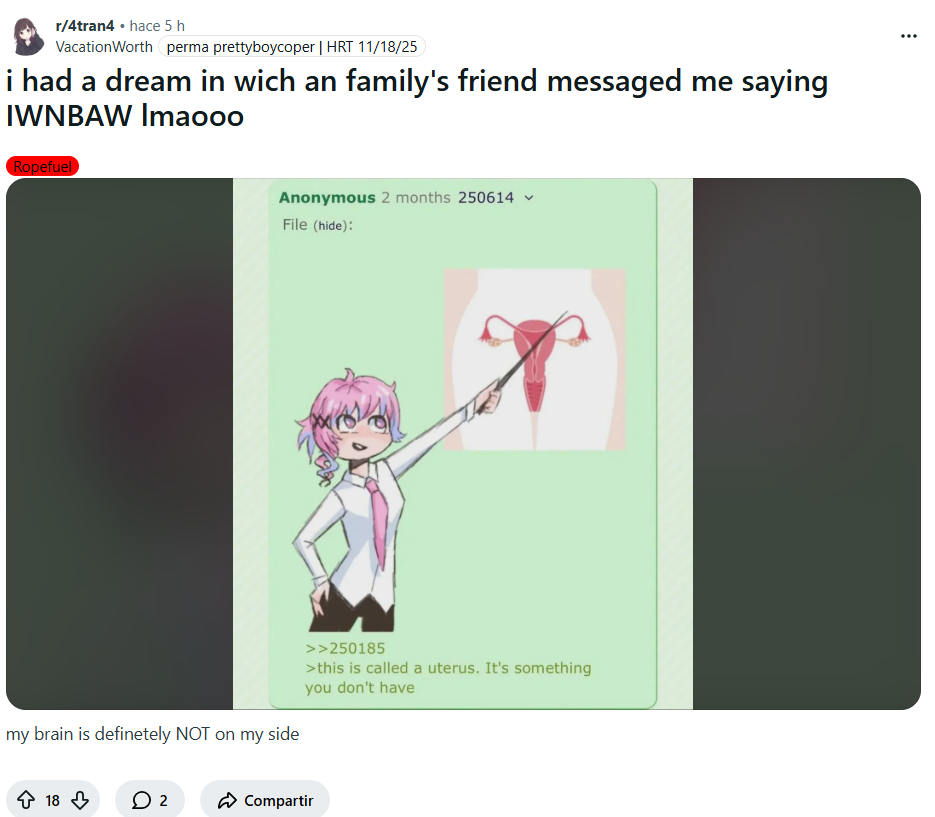Follow the >>250185 quote link
The width and height of the screenshot is (935, 817).
coord(345,648)
